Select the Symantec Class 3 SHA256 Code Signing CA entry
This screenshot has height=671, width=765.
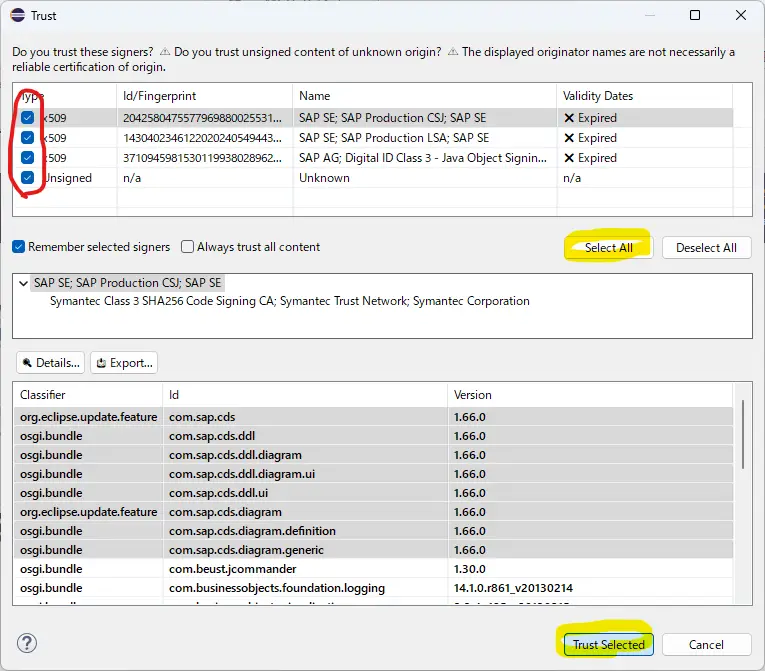pos(290,301)
